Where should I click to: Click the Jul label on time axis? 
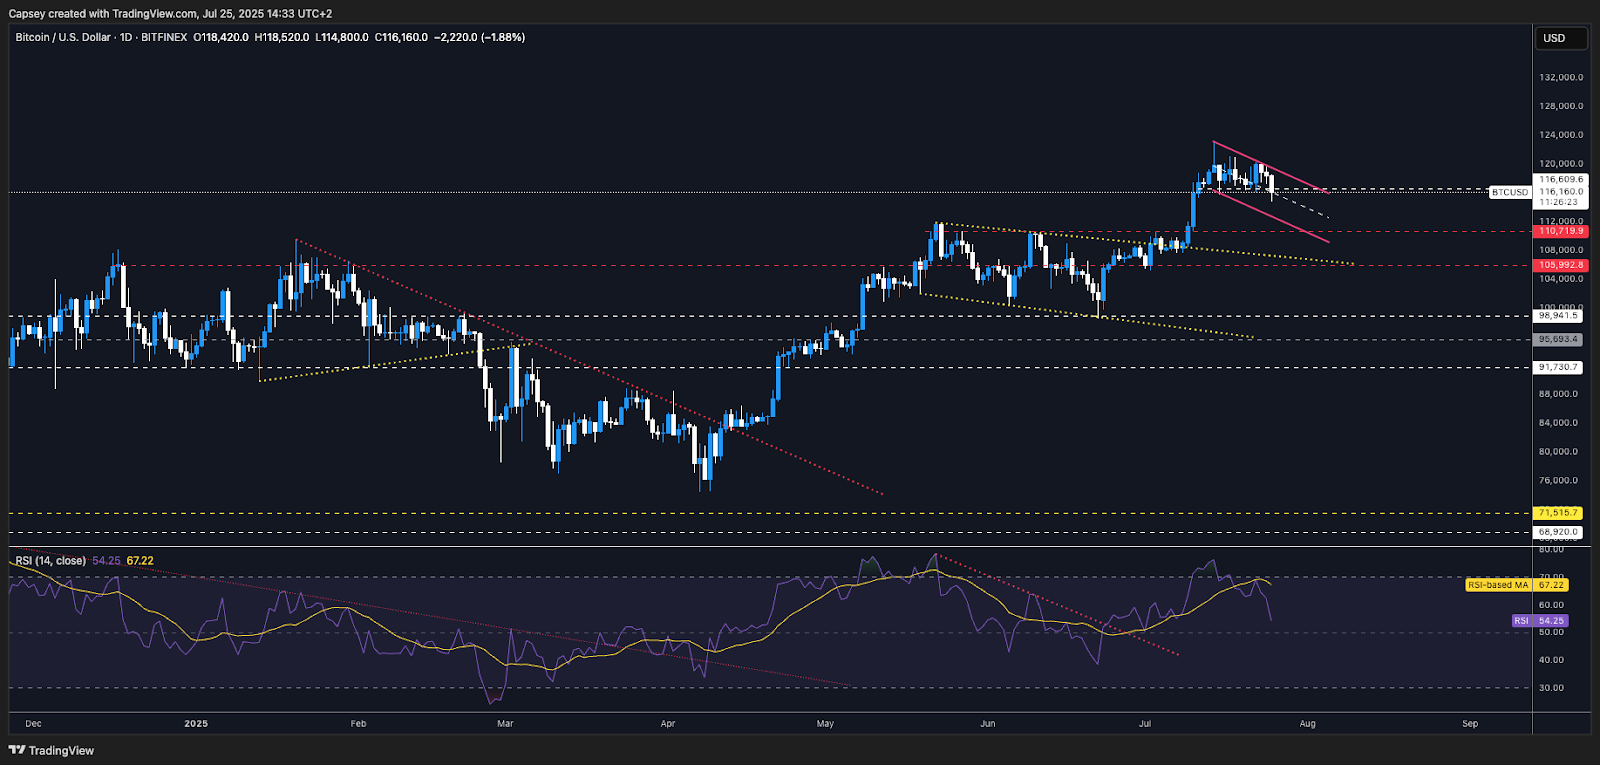(1145, 723)
